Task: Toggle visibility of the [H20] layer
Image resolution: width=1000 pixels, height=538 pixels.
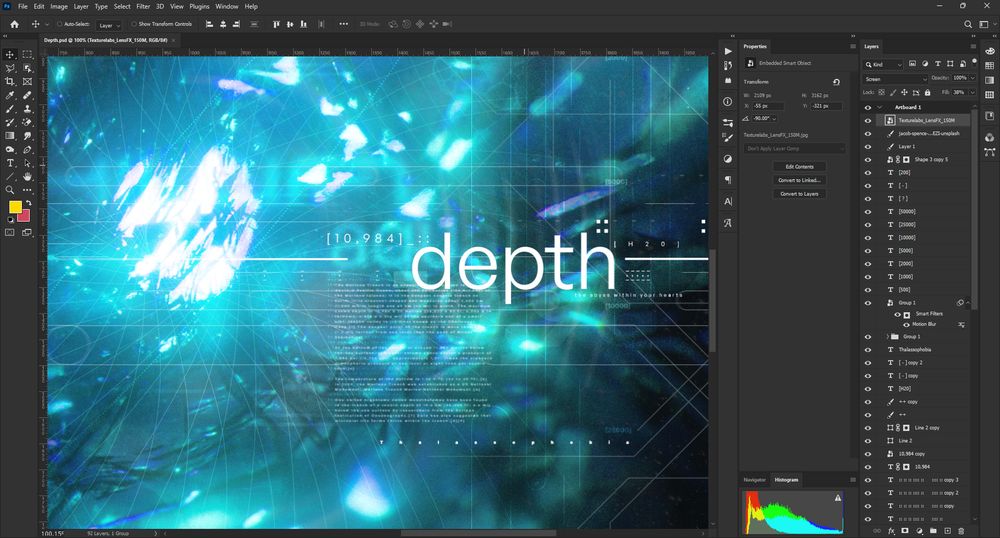Action: pyautogui.click(x=868, y=389)
